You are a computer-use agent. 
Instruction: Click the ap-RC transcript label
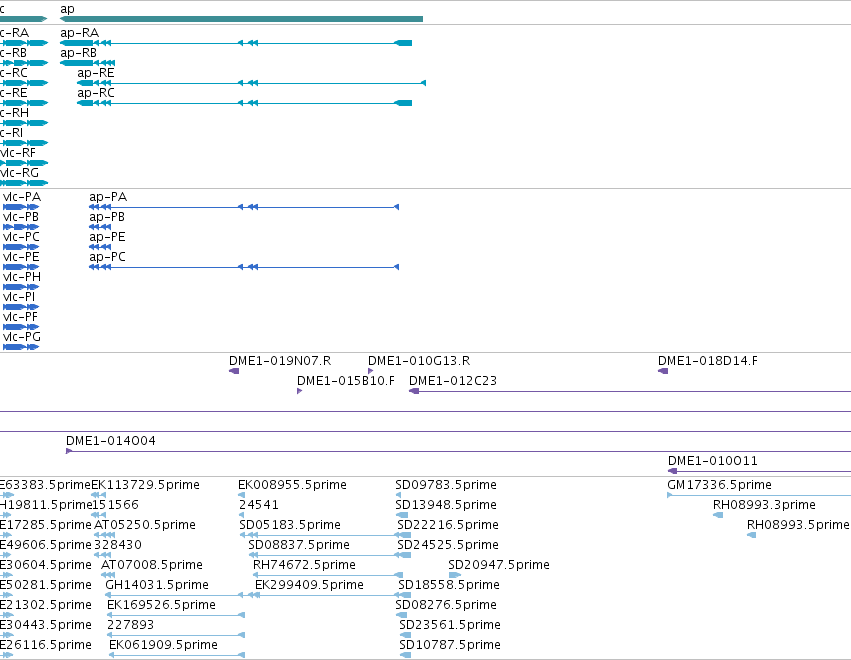click(x=96, y=93)
